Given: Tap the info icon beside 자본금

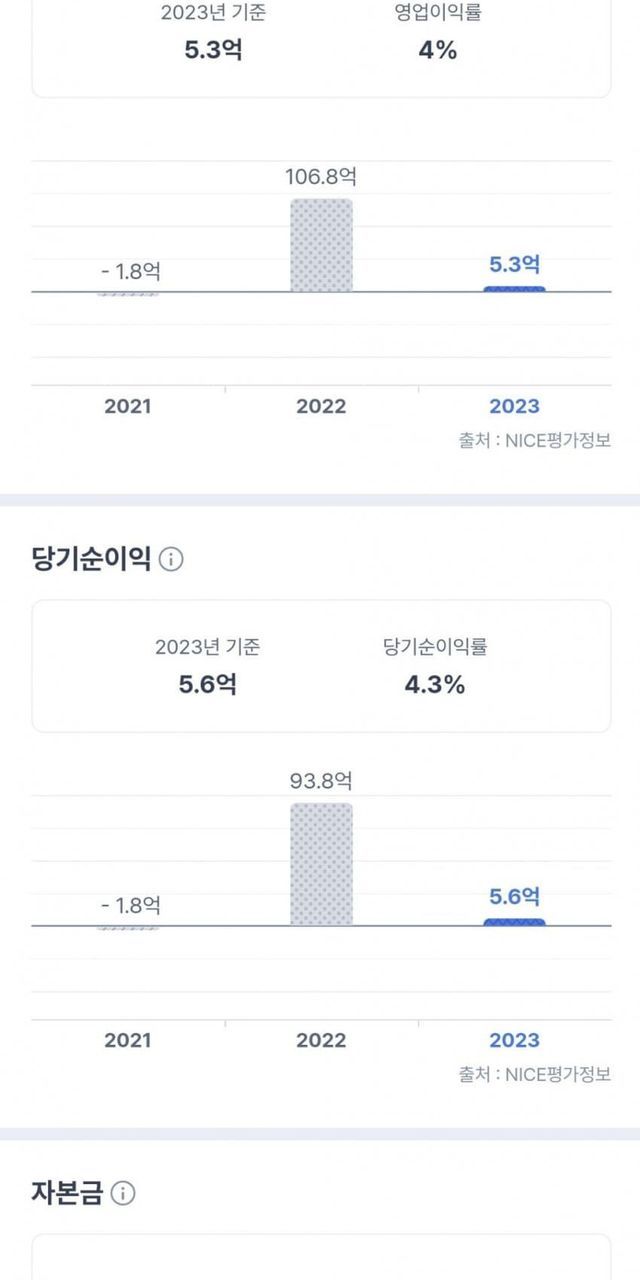Looking at the screenshot, I should coord(122,1193).
